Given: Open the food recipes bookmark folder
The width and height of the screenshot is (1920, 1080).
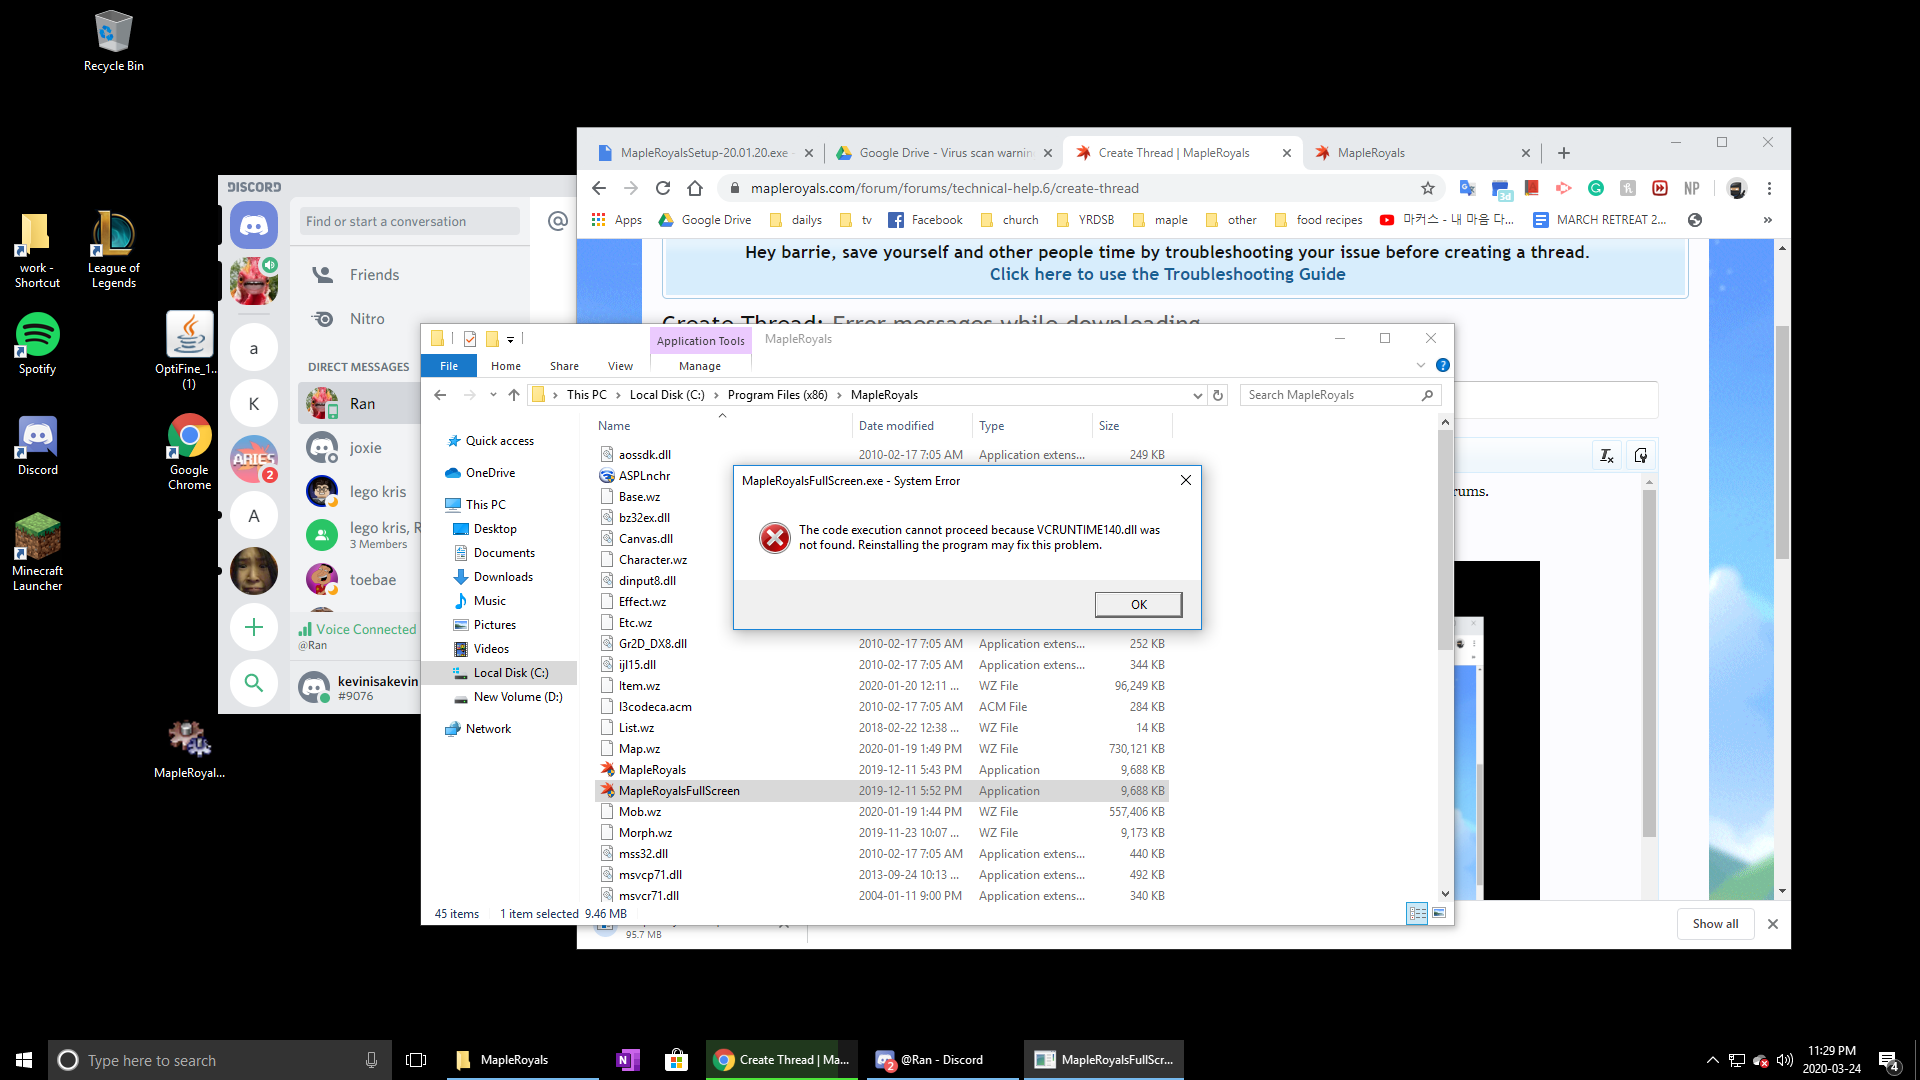Looking at the screenshot, I should click(1318, 220).
